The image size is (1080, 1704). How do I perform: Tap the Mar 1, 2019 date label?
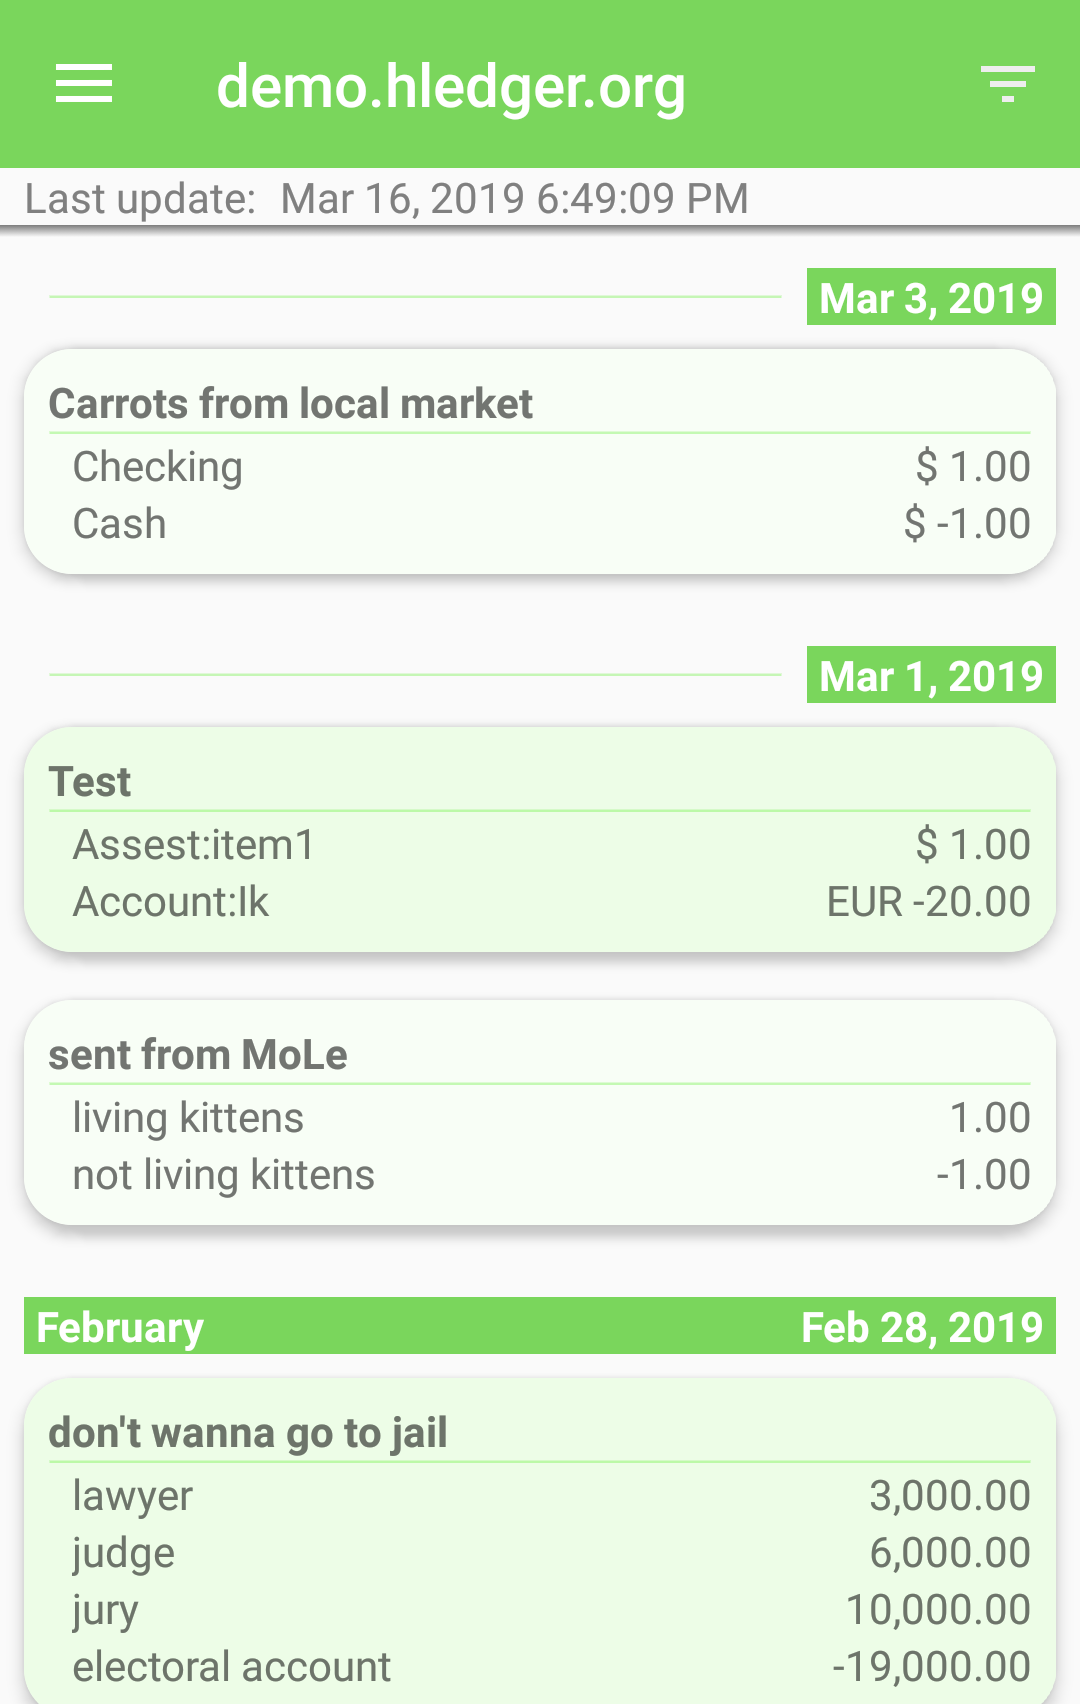(x=930, y=676)
